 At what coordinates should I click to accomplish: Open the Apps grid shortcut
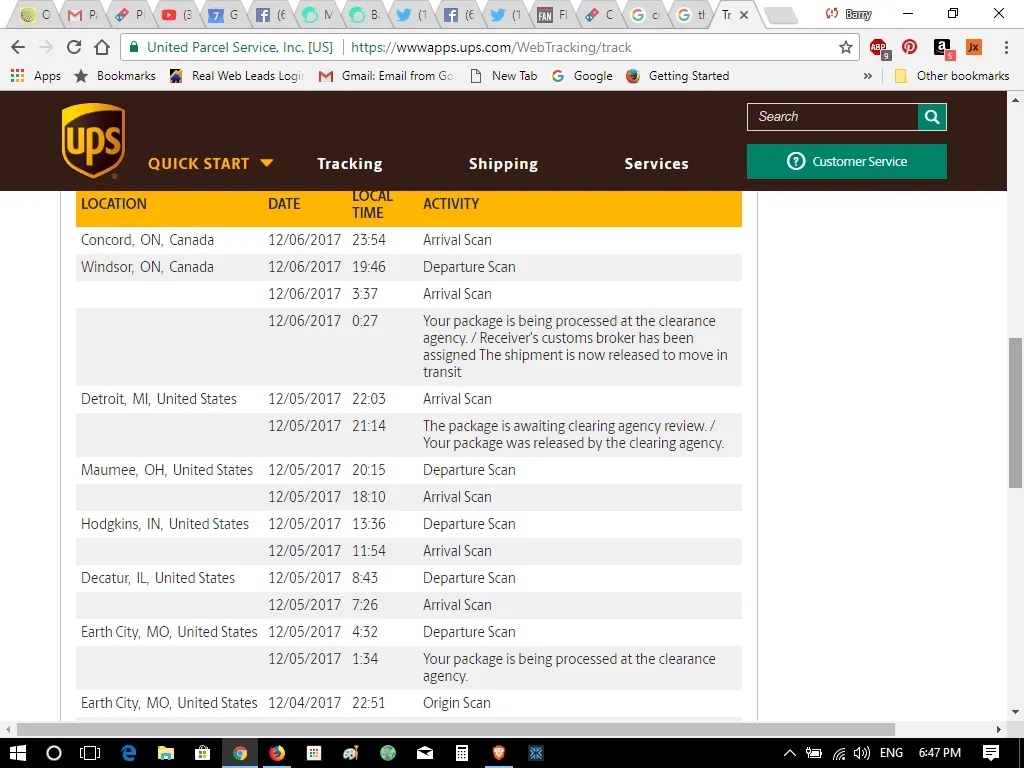35,76
